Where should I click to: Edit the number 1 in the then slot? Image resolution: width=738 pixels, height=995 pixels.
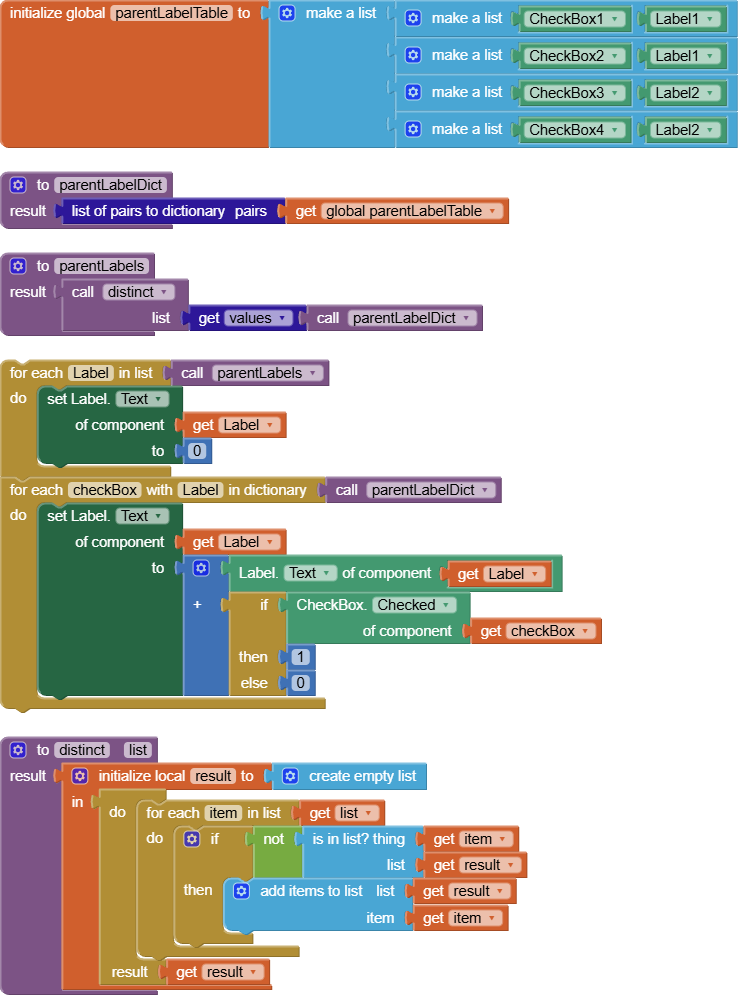[300, 657]
